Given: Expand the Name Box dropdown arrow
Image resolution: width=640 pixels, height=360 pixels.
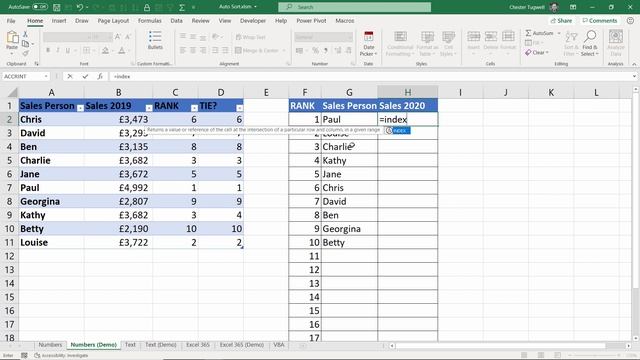Looking at the screenshot, I should pyautogui.click(x=46, y=76).
